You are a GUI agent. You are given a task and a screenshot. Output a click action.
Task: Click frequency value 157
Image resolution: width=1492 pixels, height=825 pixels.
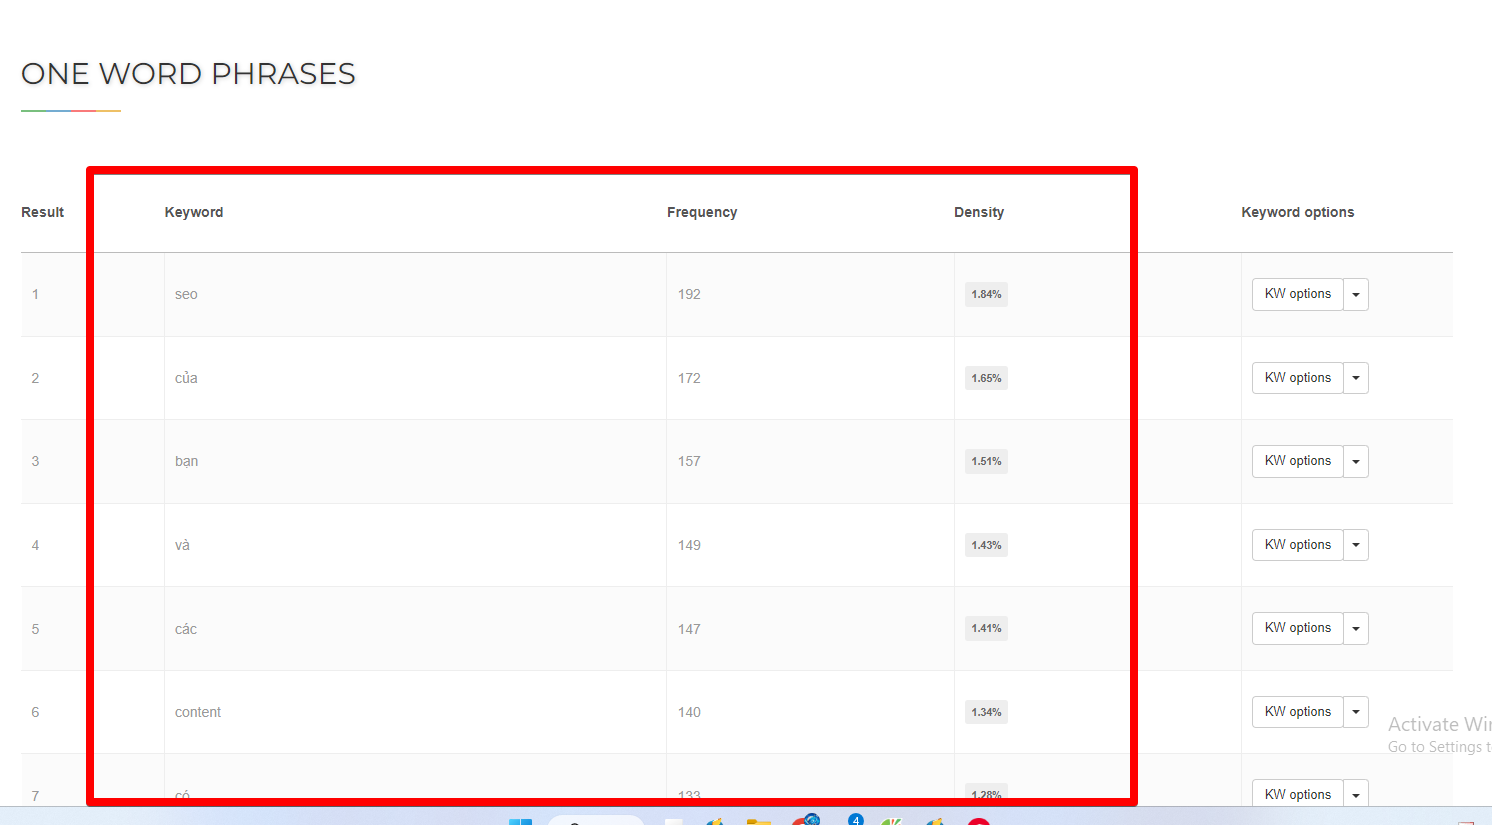pyautogui.click(x=689, y=461)
